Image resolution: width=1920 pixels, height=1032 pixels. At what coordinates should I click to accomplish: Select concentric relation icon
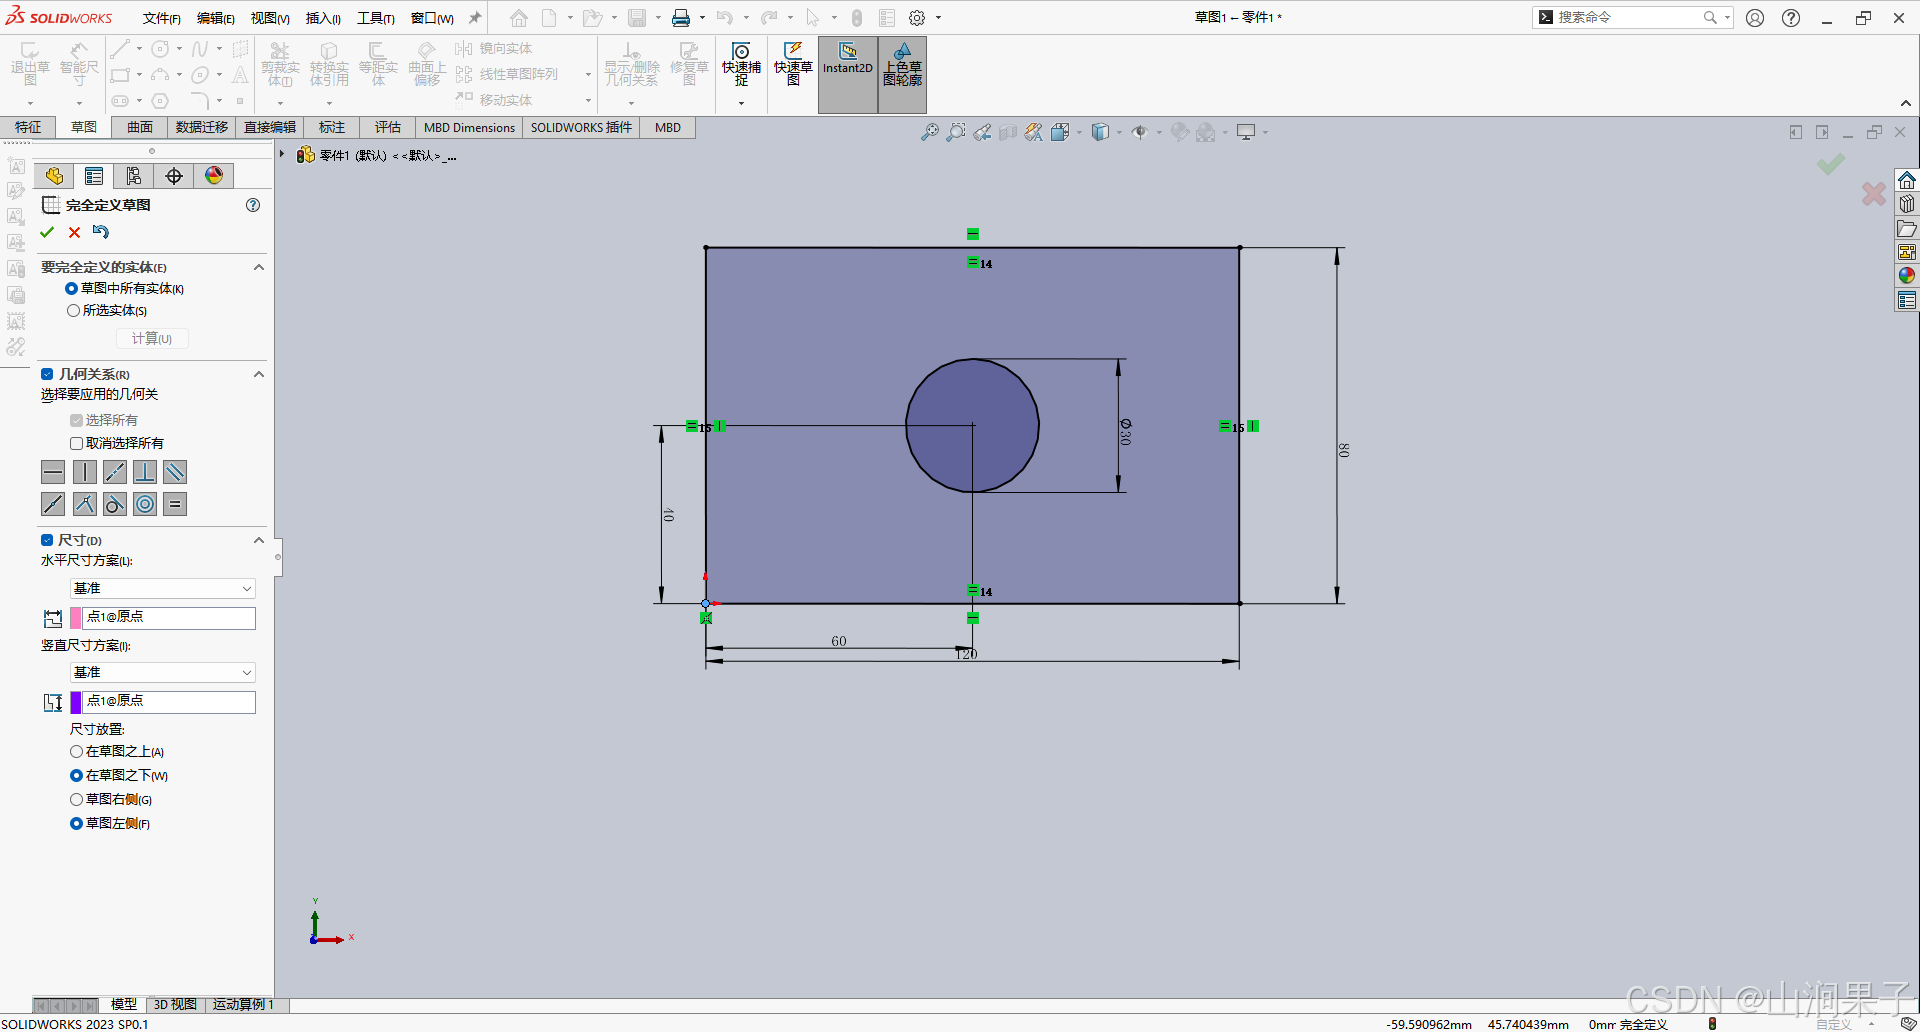[x=145, y=504]
